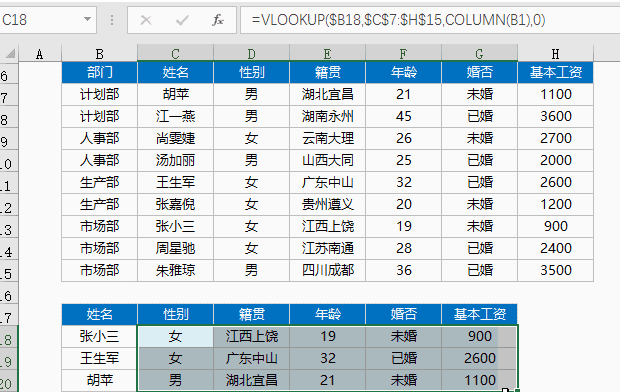Select 王生军 in the lower lookup table
This screenshot has width=620, height=392.
[x=99, y=358]
